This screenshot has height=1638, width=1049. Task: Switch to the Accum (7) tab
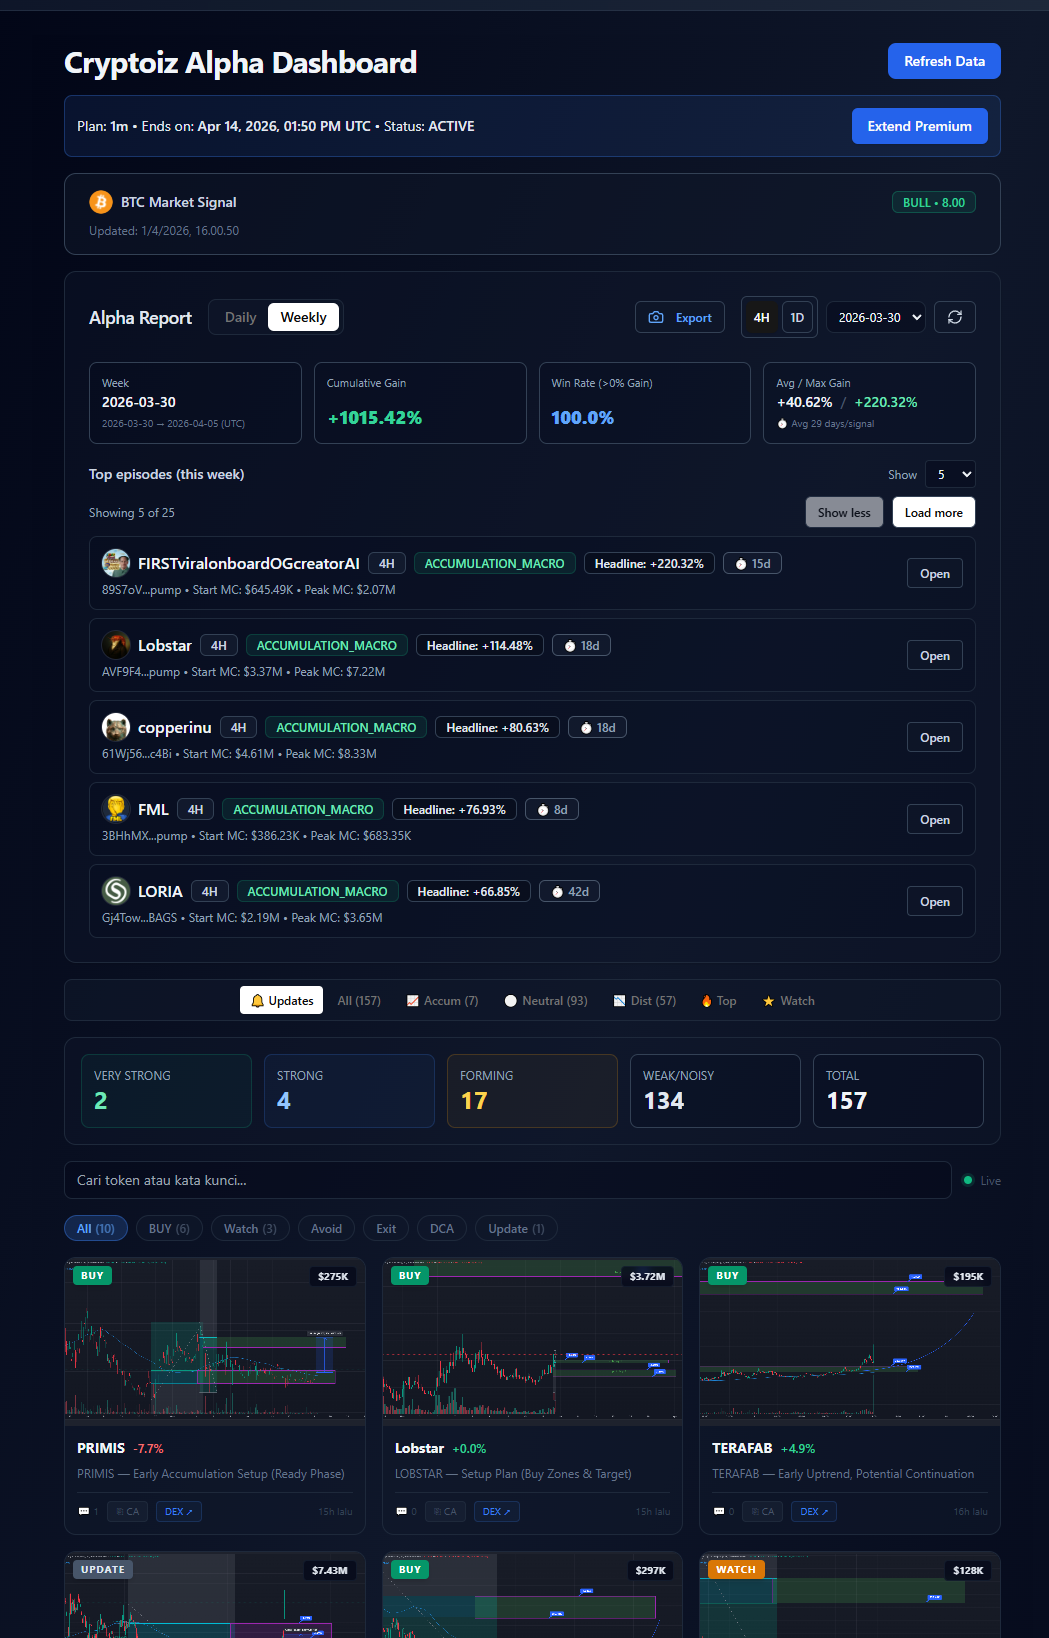(x=443, y=1000)
